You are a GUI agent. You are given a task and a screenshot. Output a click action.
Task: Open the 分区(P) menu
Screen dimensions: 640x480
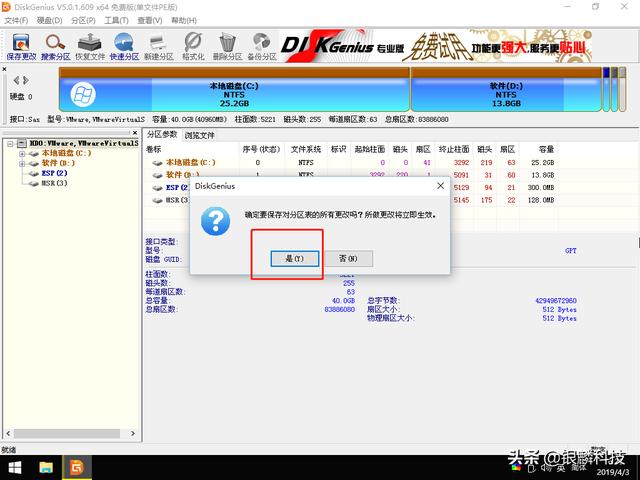[x=83, y=20]
